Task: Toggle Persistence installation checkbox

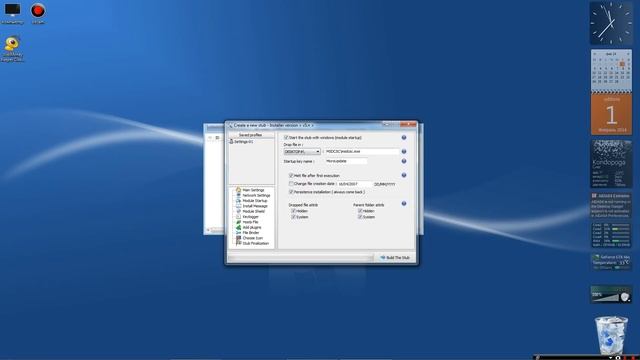Action: point(291,192)
